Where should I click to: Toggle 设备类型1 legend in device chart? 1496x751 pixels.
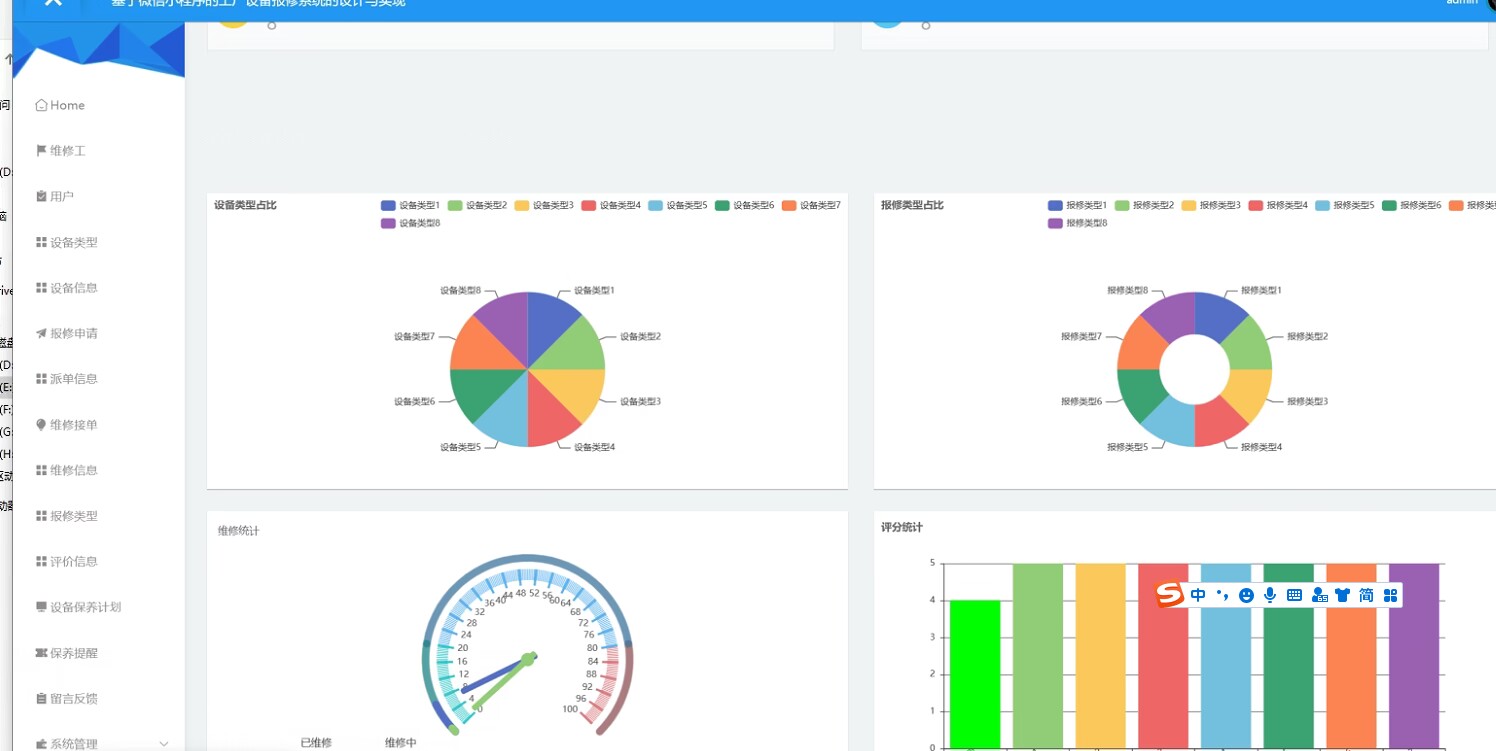(410, 205)
